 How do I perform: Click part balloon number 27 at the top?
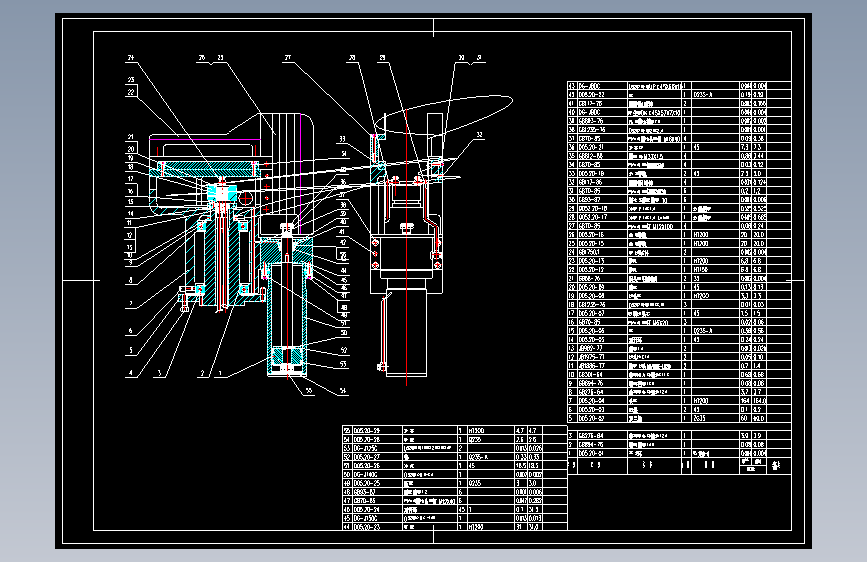point(288,58)
